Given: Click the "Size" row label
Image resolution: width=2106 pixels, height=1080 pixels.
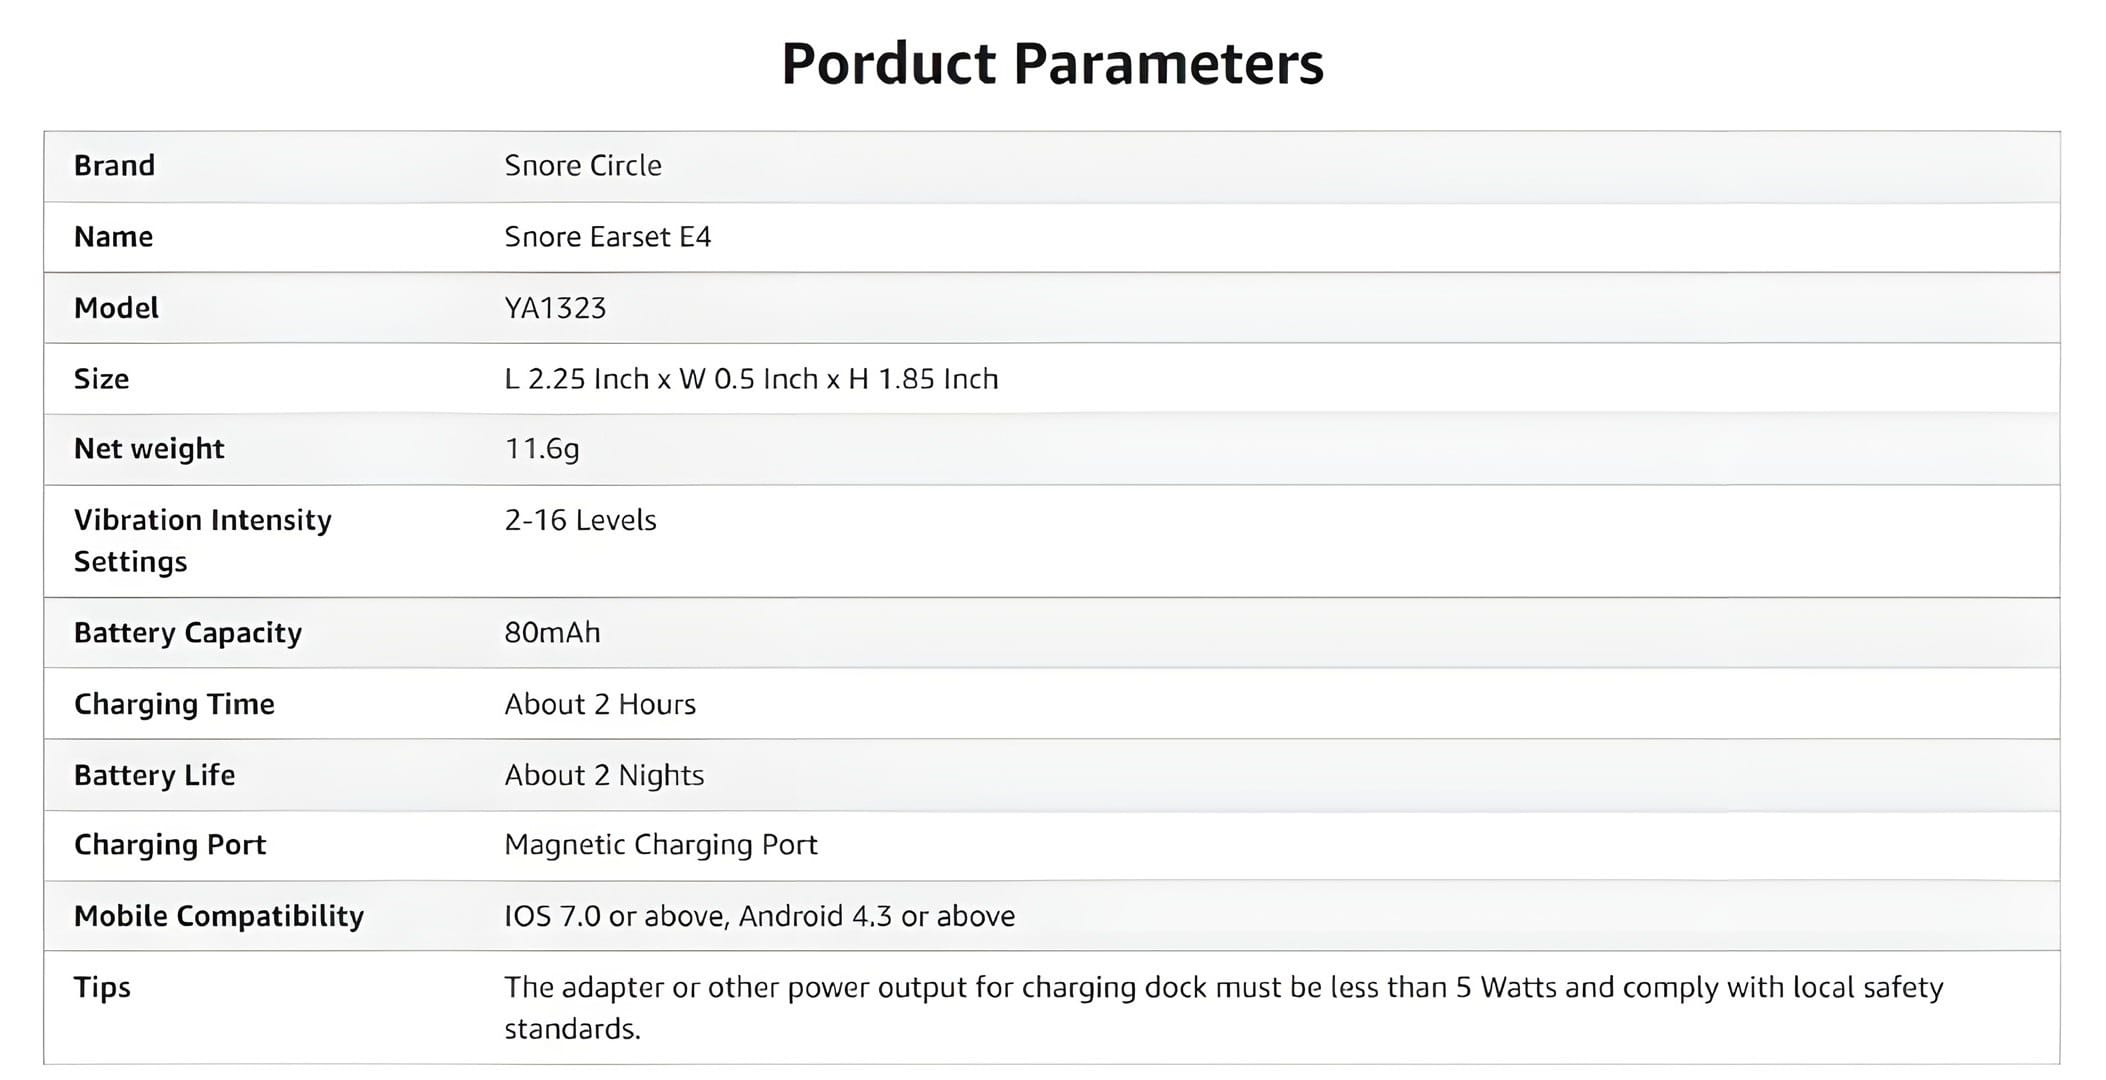Looking at the screenshot, I should pos(101,379).
